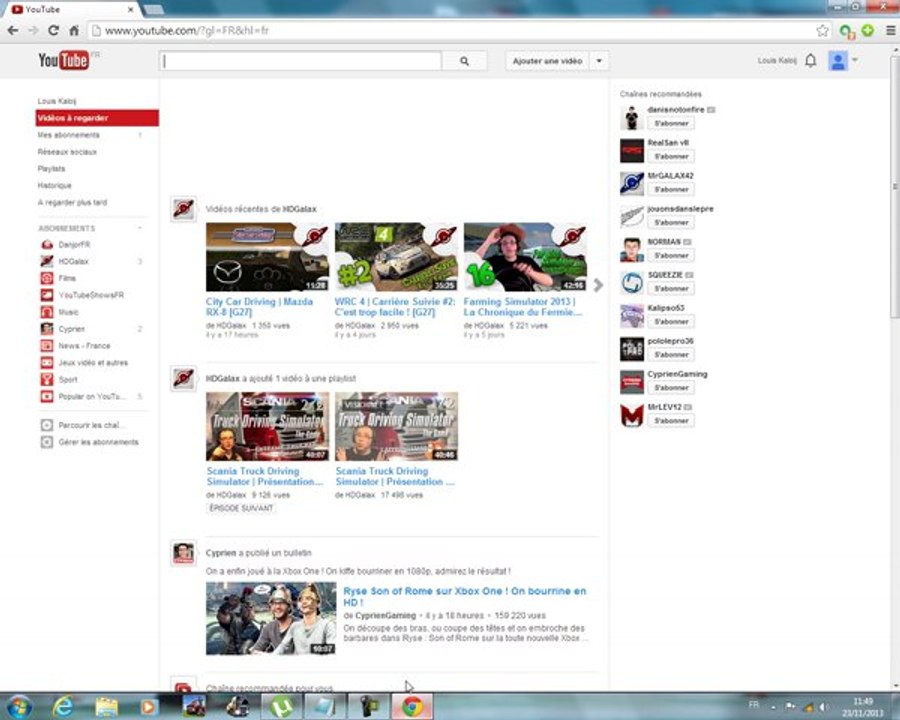Subscribe to danisnotonfire channel
Viewport: 900px width, 720px height.
pos(671,123)
